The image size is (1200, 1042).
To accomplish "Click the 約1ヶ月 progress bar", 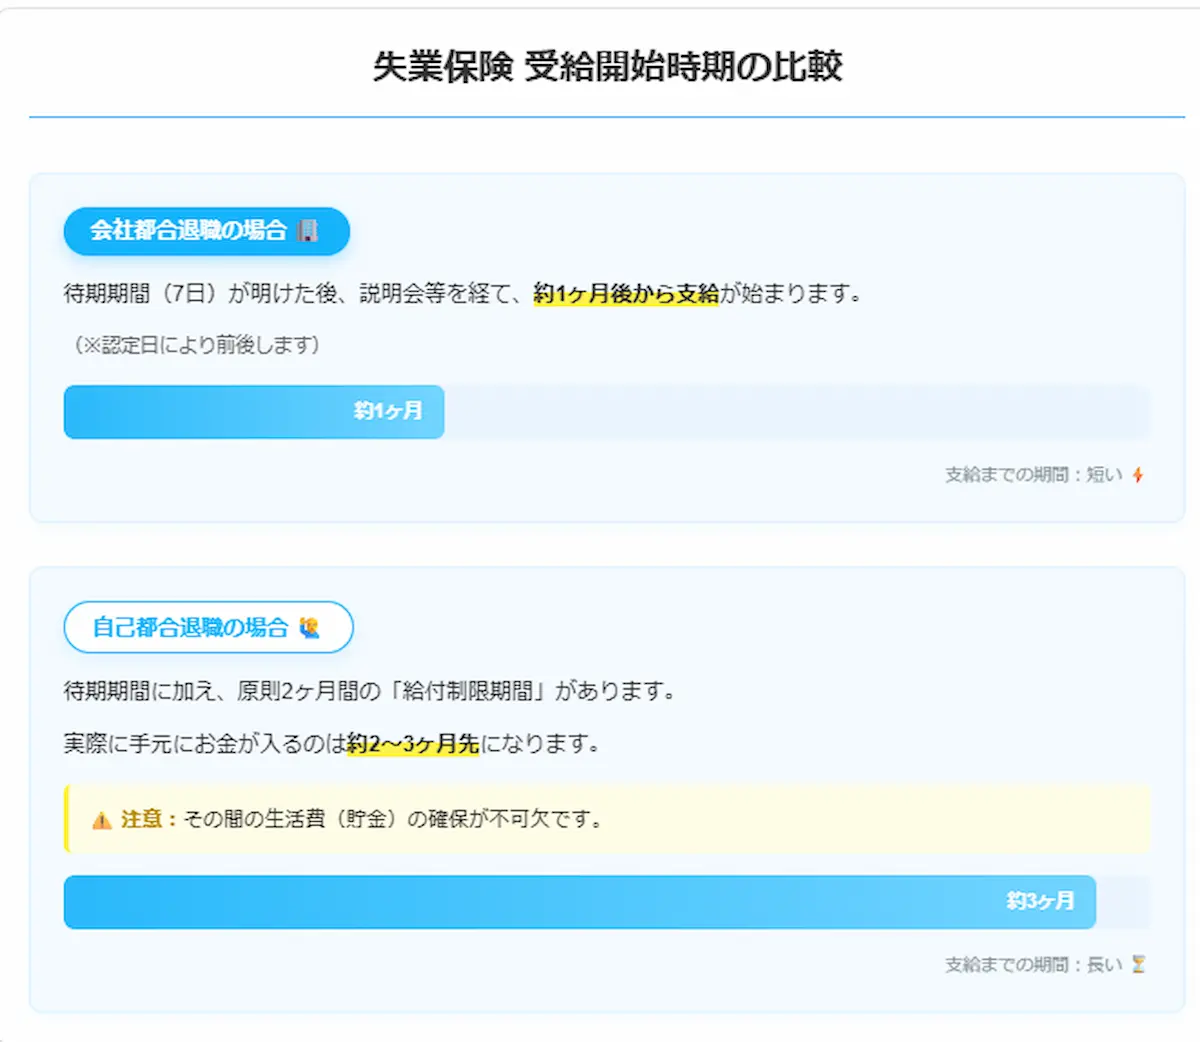I will (254, 412).
